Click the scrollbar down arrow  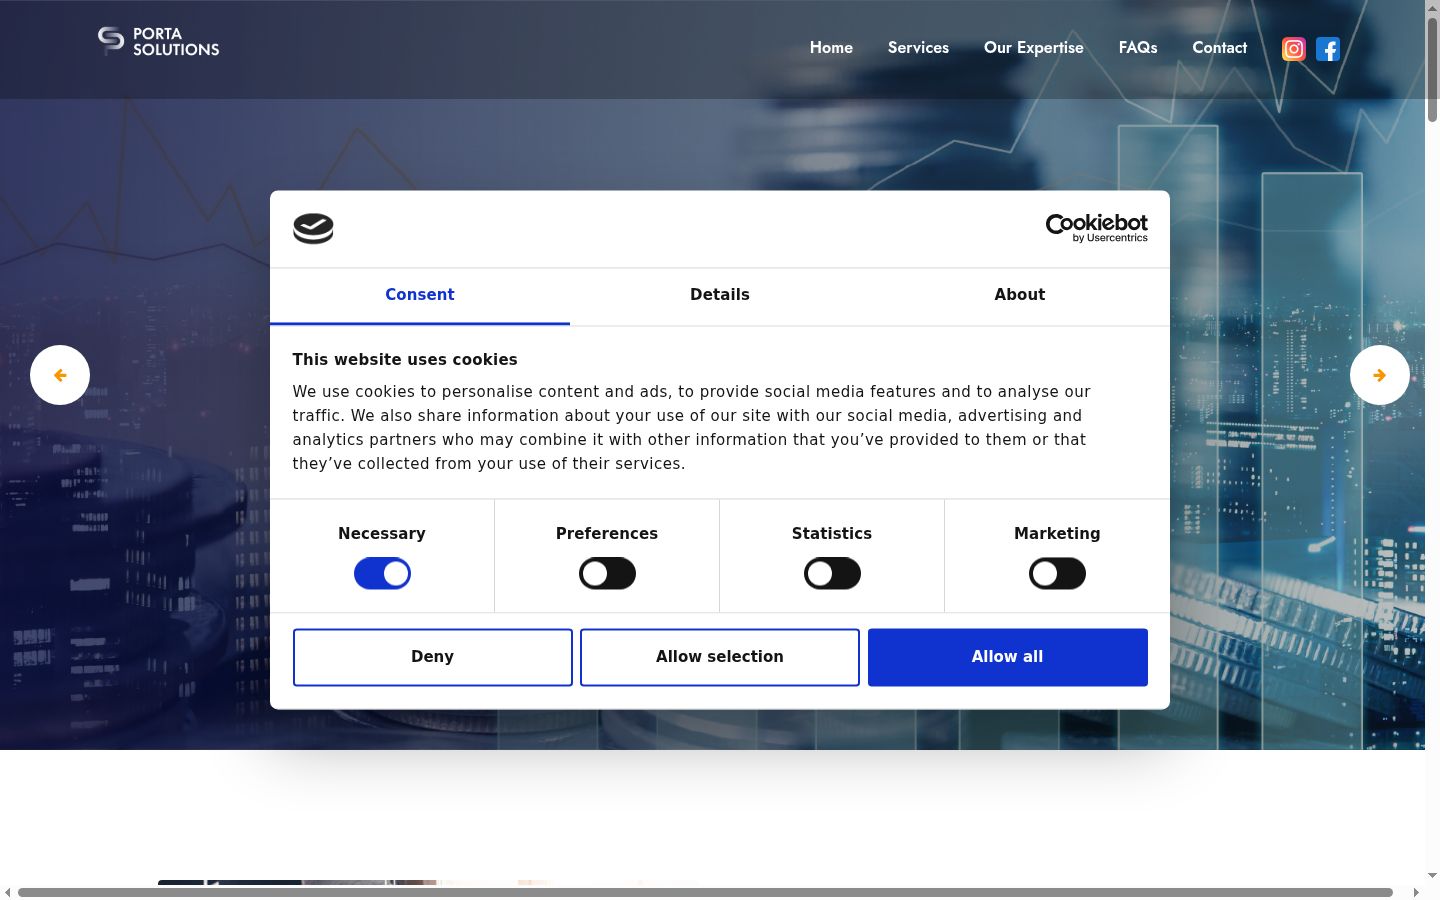click(x=1432, y=876)
